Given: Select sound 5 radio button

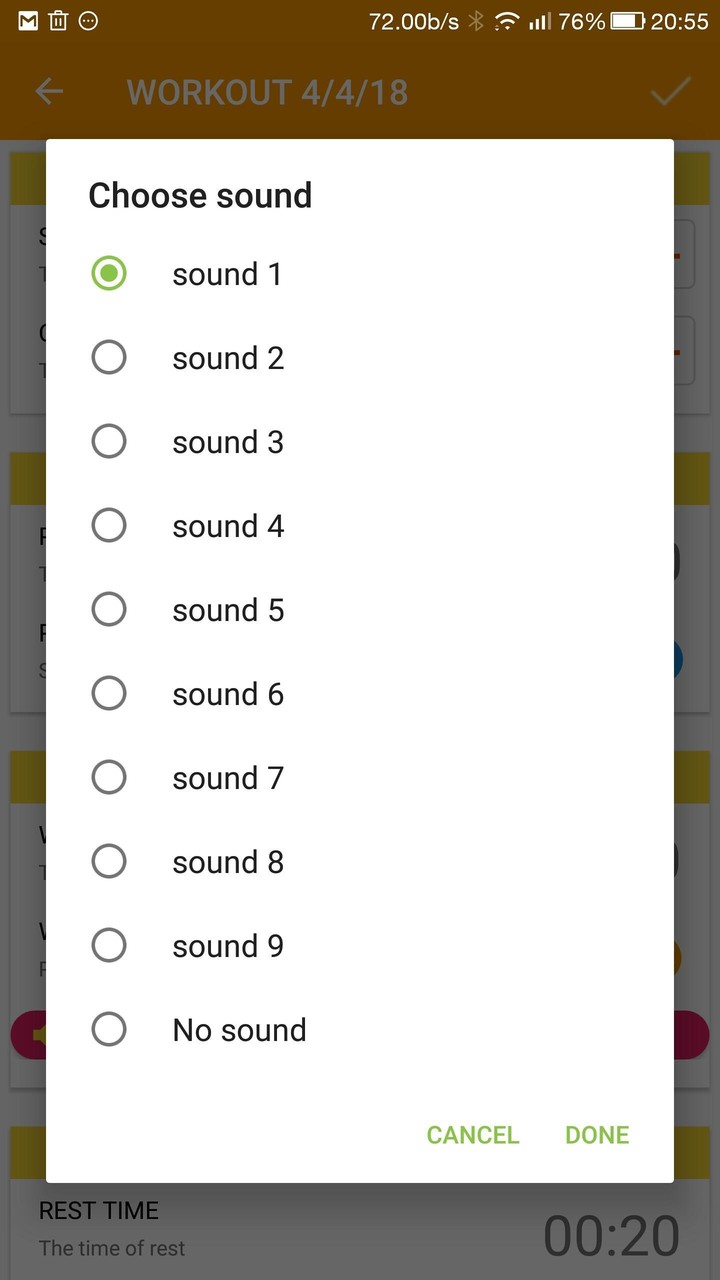Looking at the screenshot, I should click(109, 610).
